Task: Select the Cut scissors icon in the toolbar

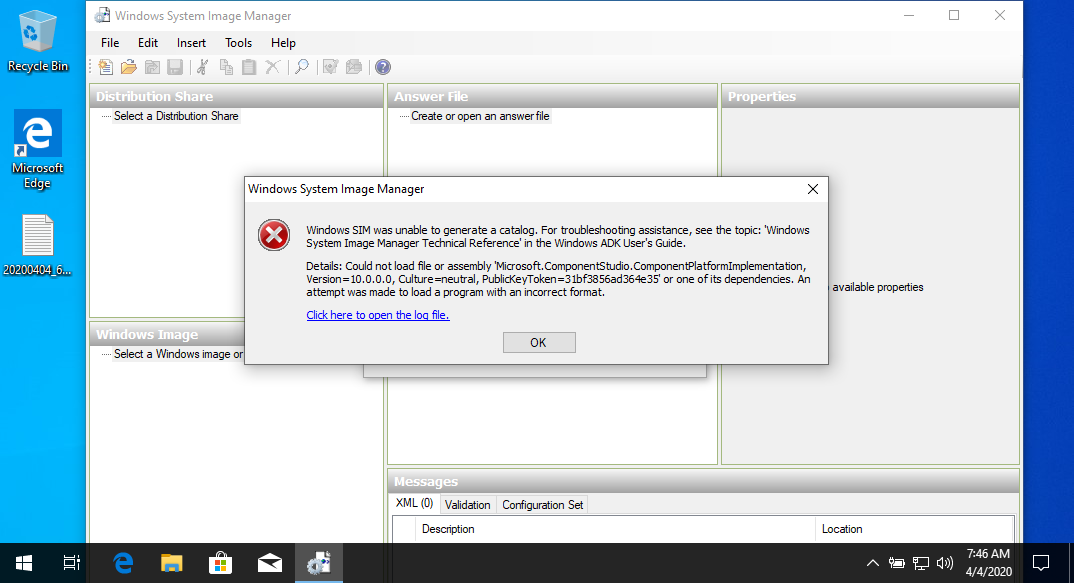Action: point(203,67)
